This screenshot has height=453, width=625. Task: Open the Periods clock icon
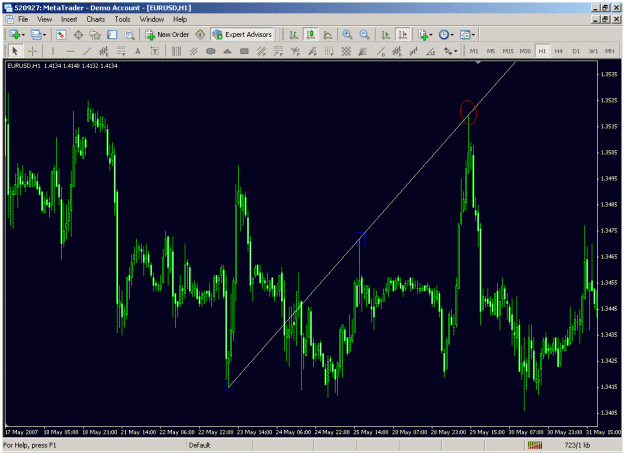pyautogui.click(x=443, y=35)
